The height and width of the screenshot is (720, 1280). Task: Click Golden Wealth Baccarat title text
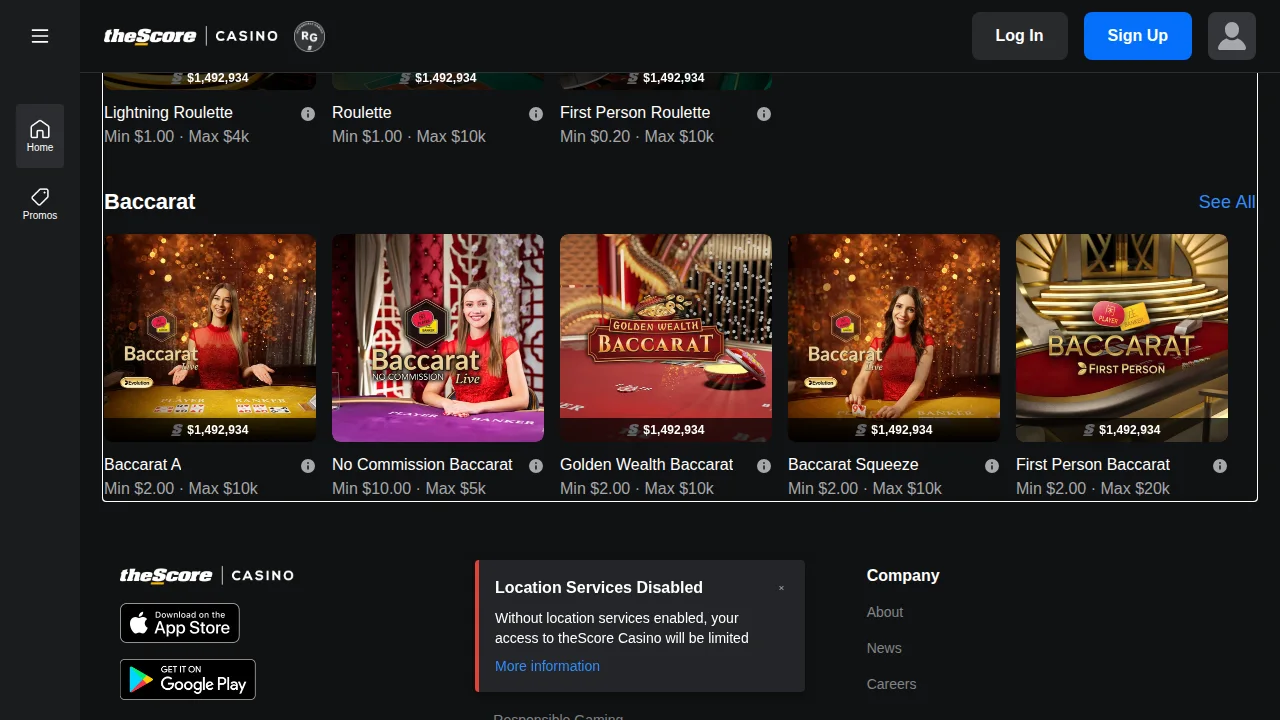point(646,465)
